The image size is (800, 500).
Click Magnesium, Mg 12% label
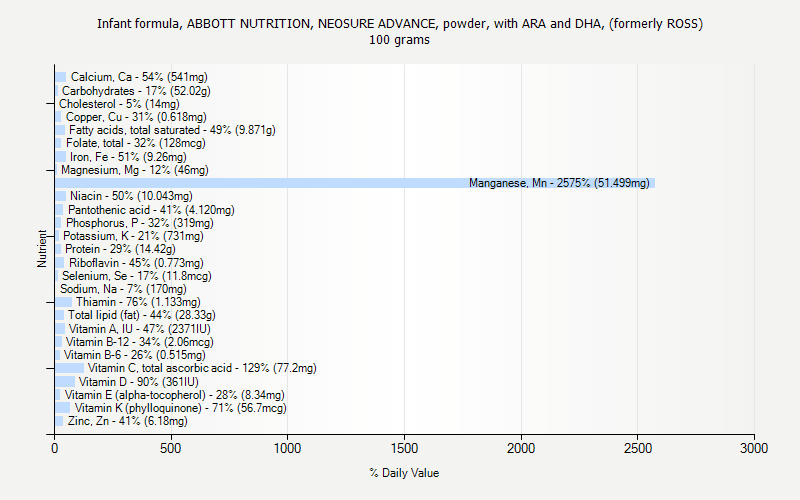[135, 170]
